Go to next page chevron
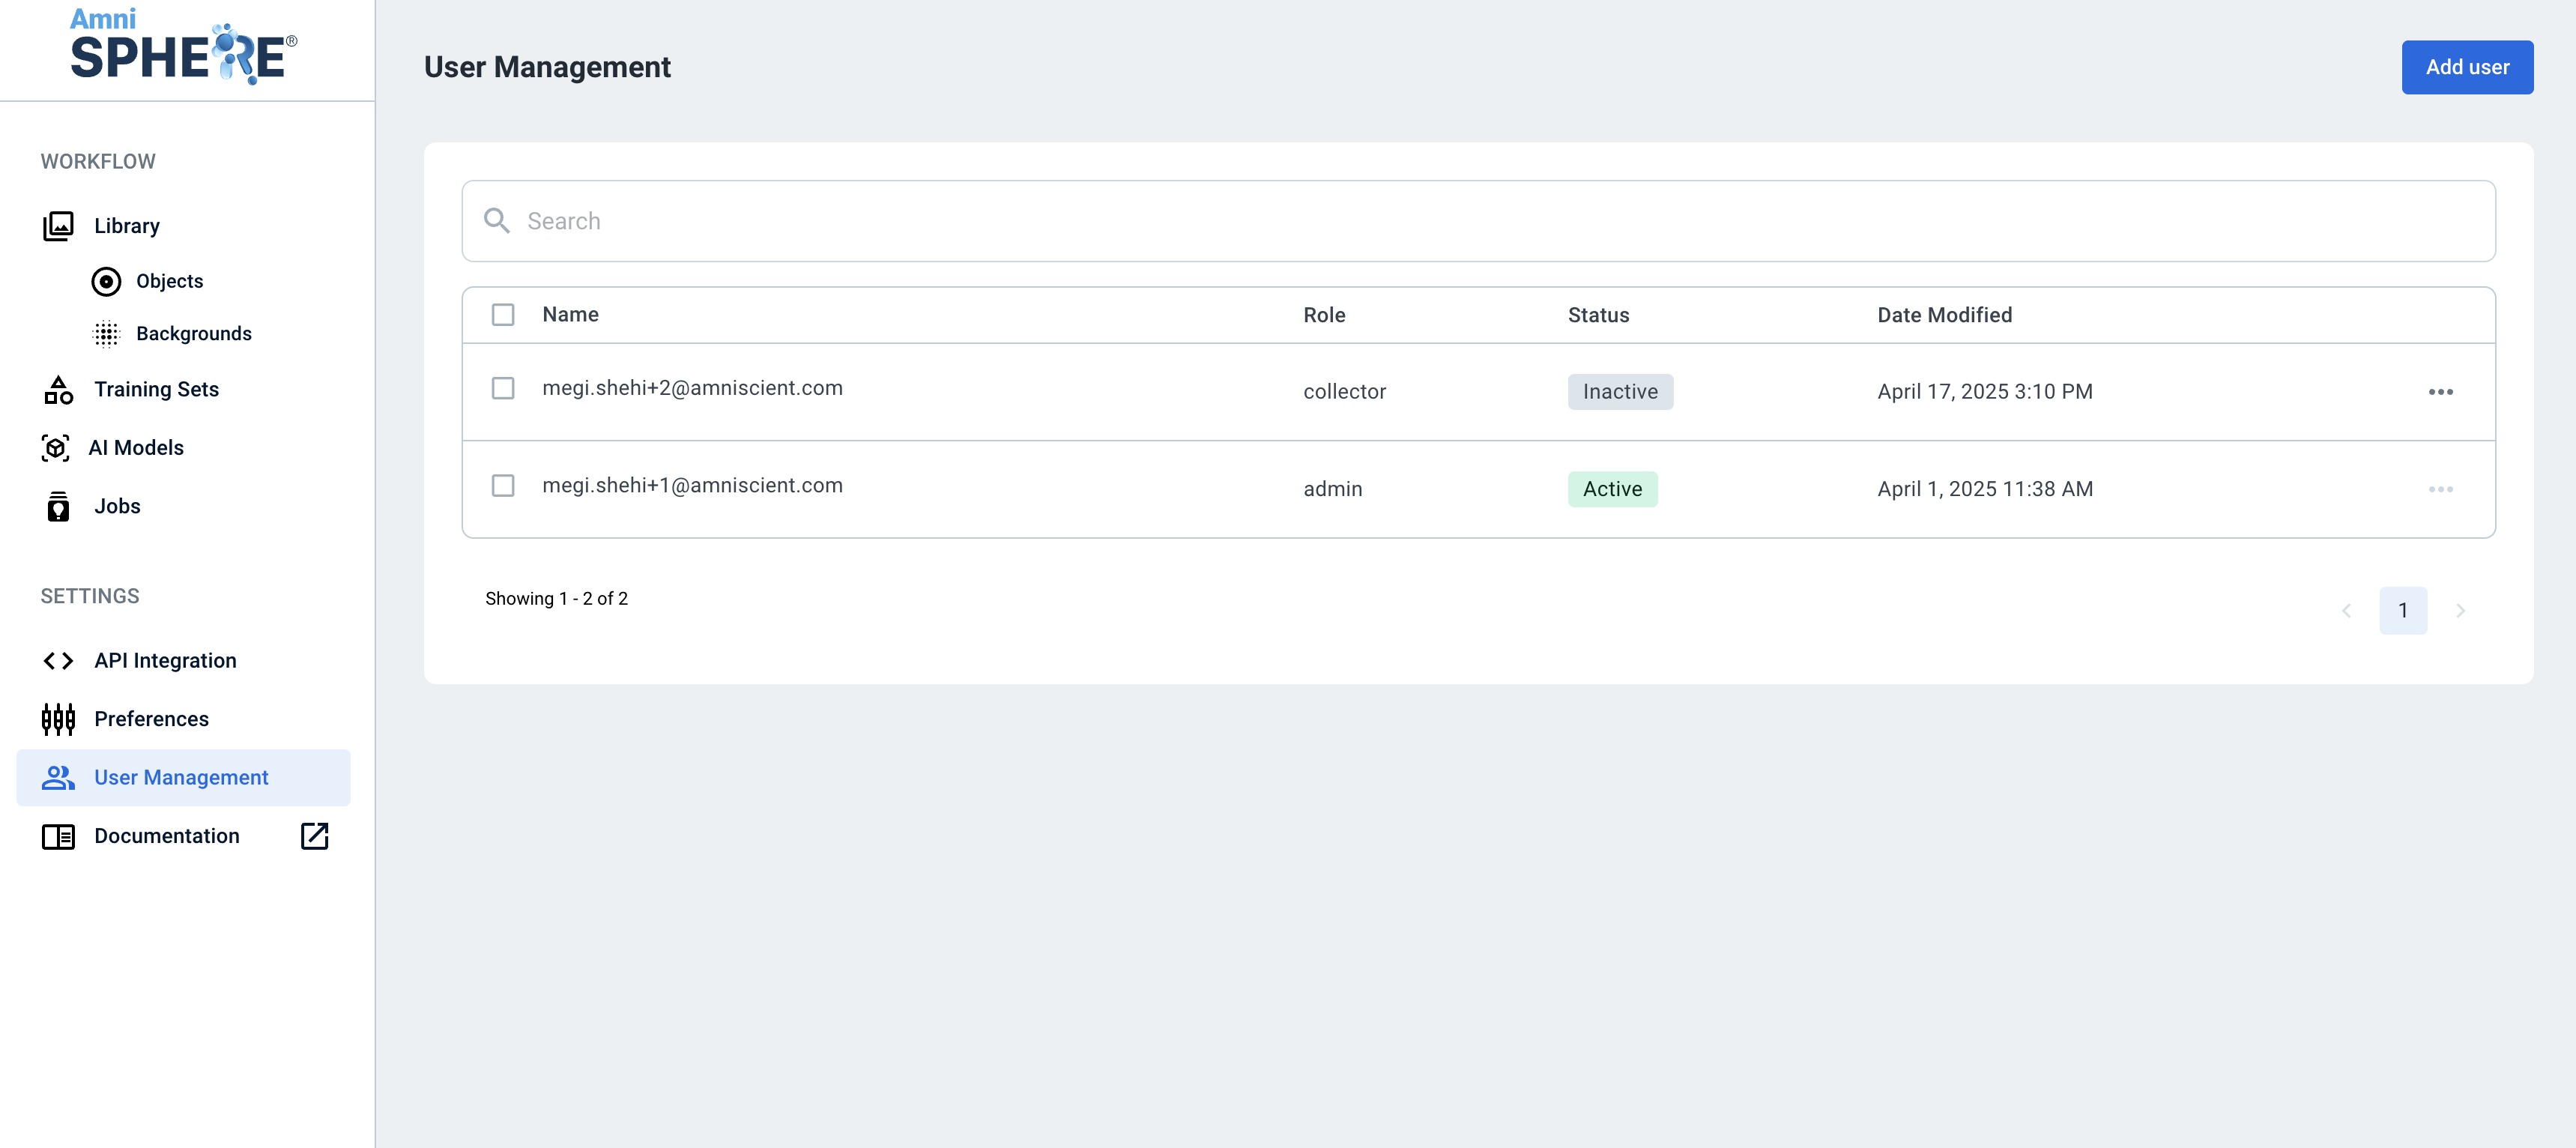The image size is (2576, 1148). click(x=2461, y=611)
